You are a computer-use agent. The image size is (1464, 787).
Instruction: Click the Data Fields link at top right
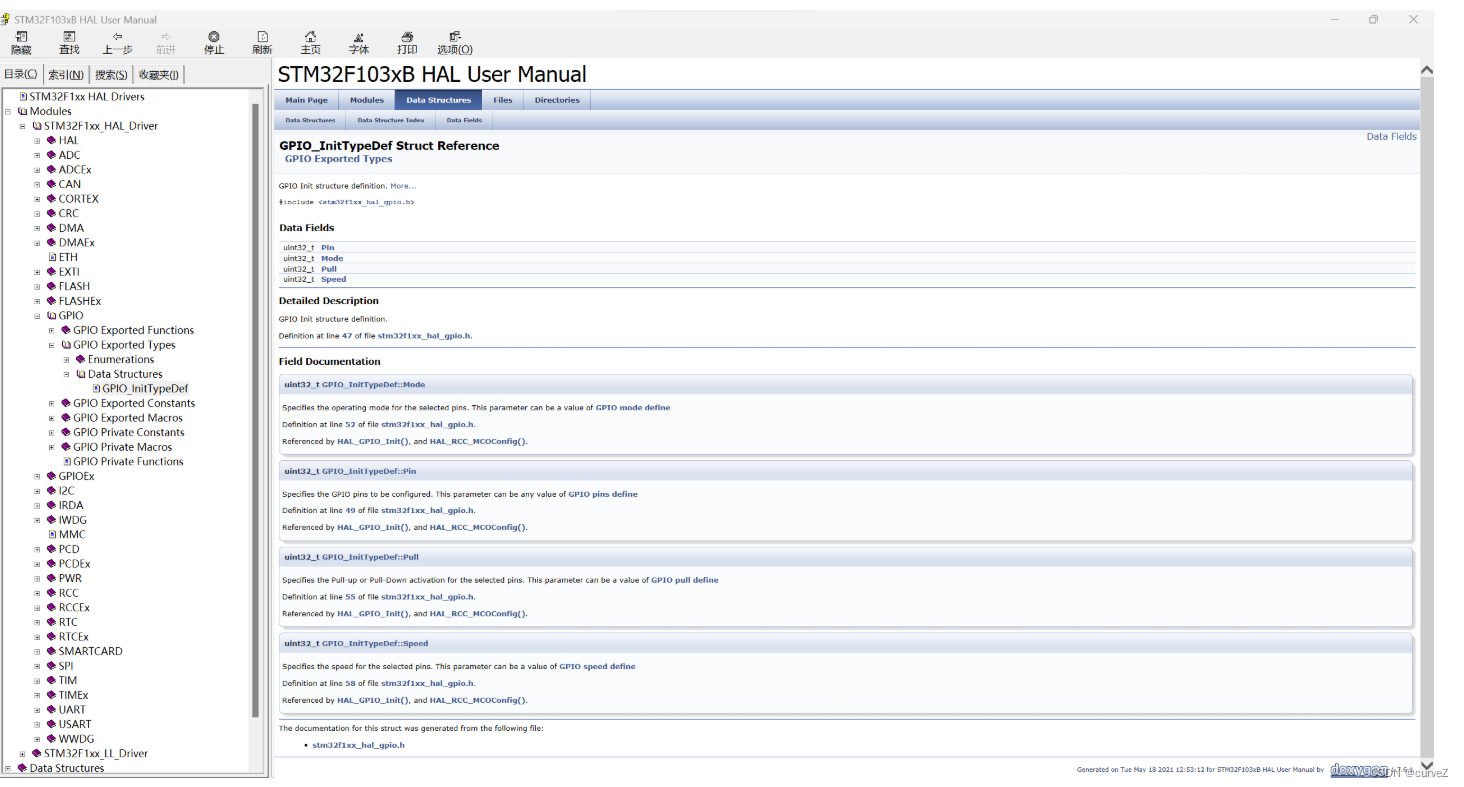[x=1391, y=137]
